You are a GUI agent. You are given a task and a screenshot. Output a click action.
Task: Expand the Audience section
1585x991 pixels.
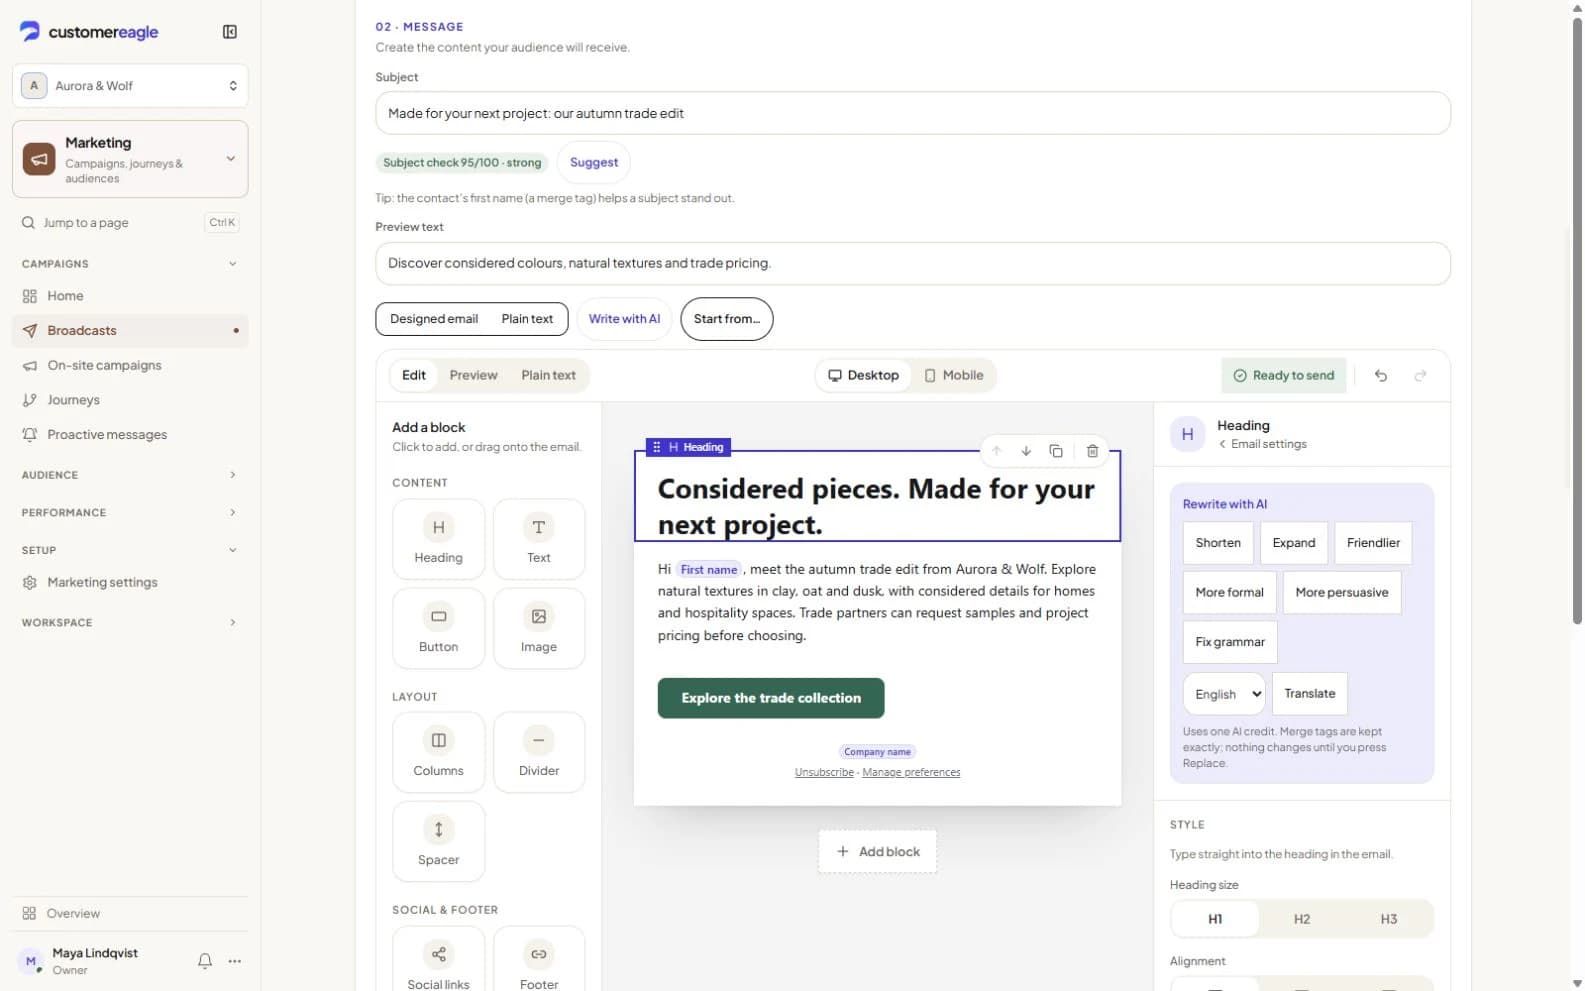pos(130,475)
